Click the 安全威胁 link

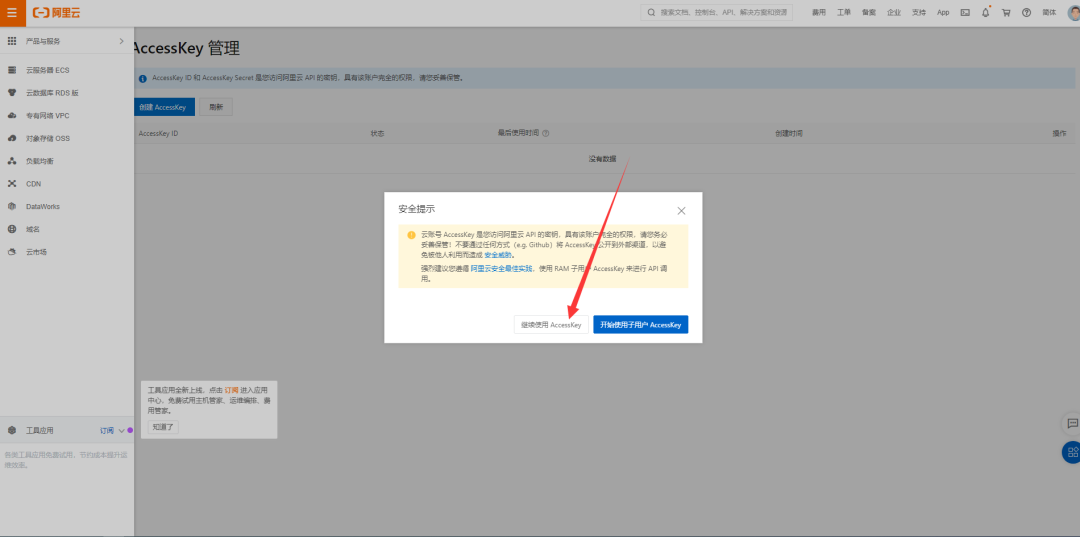(x=499, y=255)
